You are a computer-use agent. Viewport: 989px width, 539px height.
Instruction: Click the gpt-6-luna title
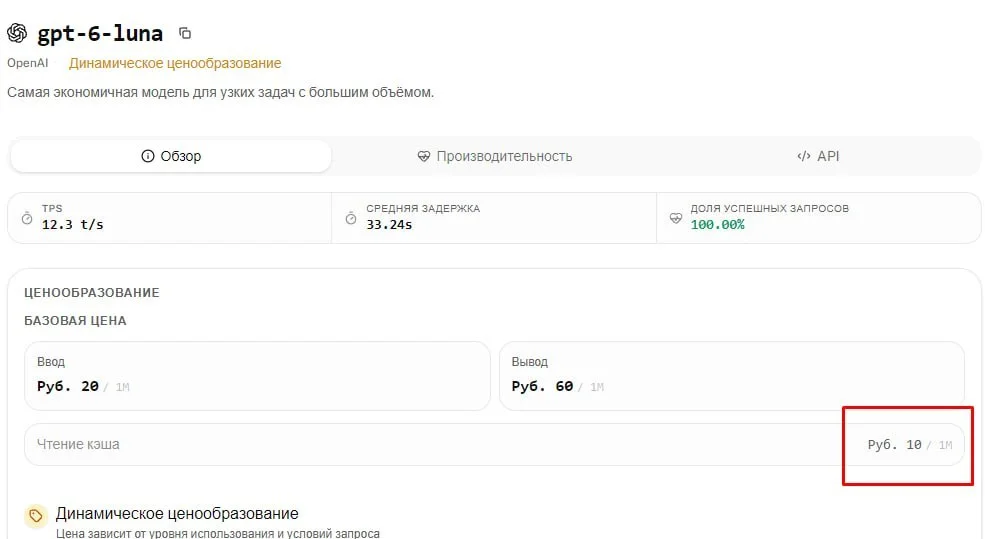coord(100,33)
